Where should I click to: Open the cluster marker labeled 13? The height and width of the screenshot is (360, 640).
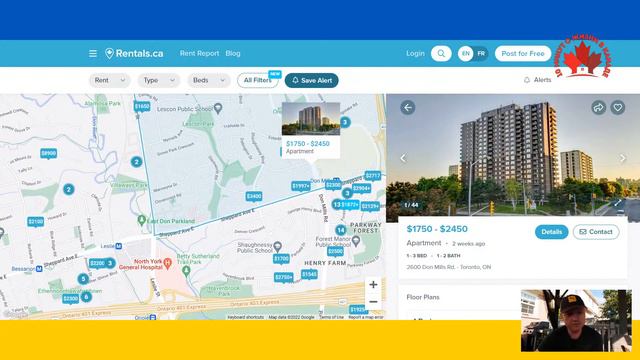click(x=337, y=204)
